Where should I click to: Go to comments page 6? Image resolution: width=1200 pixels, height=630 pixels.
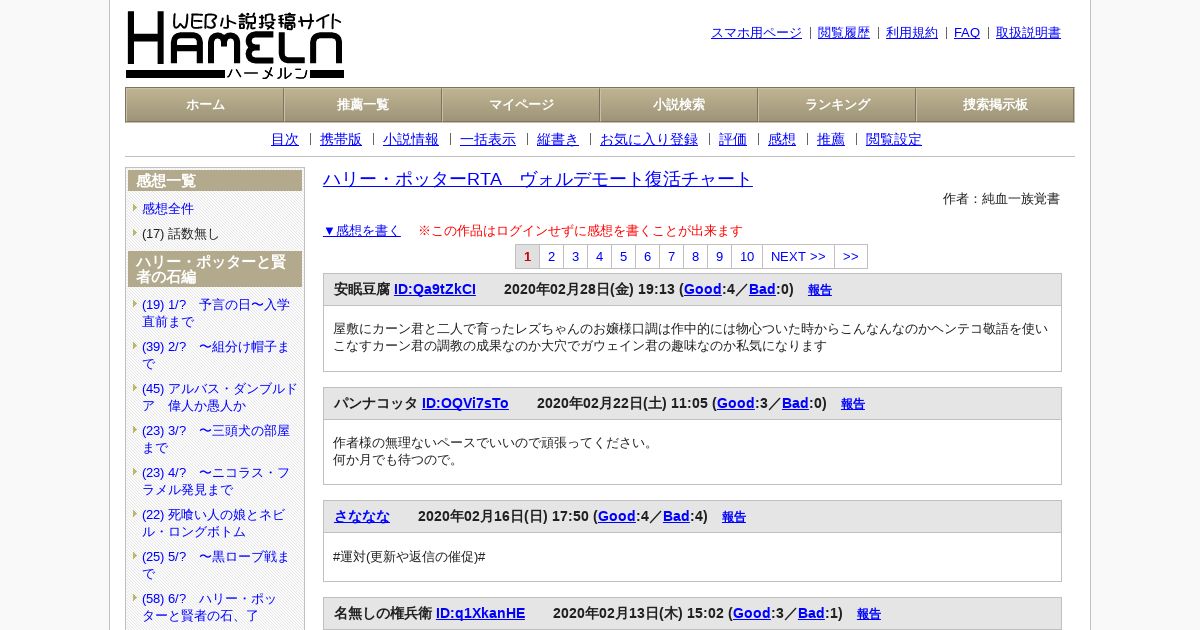click(647, 257)
